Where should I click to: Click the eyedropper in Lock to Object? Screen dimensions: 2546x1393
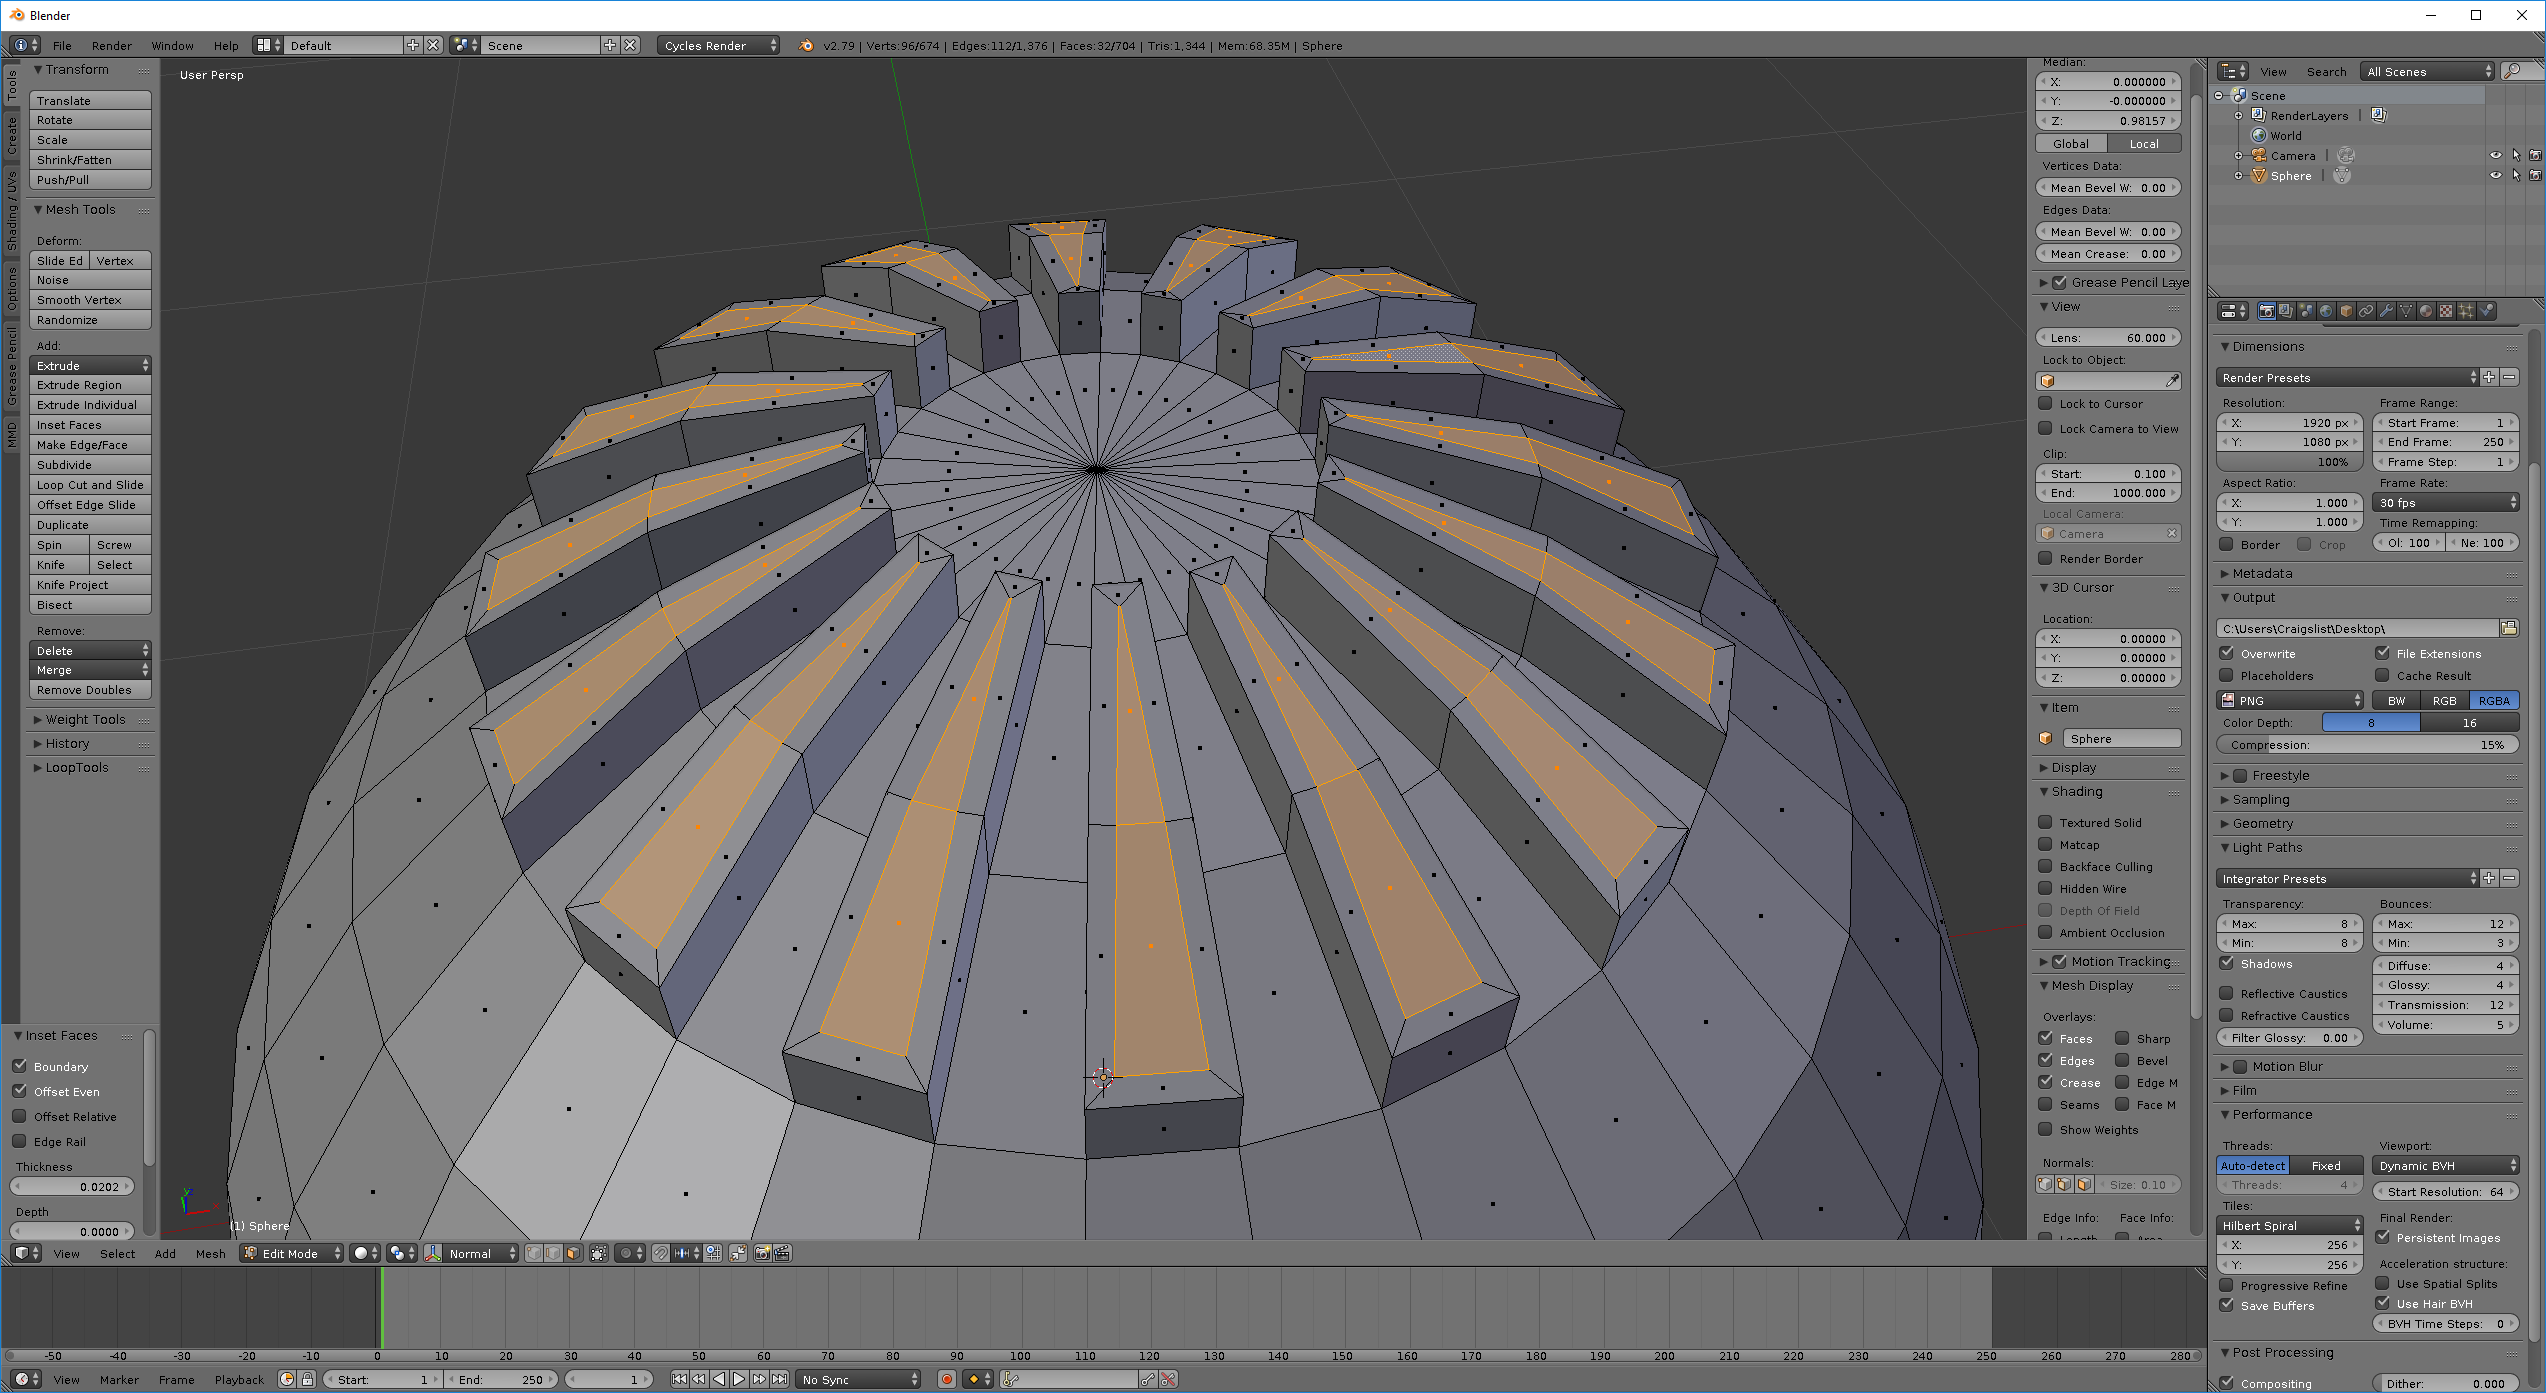click(2171, 381)
